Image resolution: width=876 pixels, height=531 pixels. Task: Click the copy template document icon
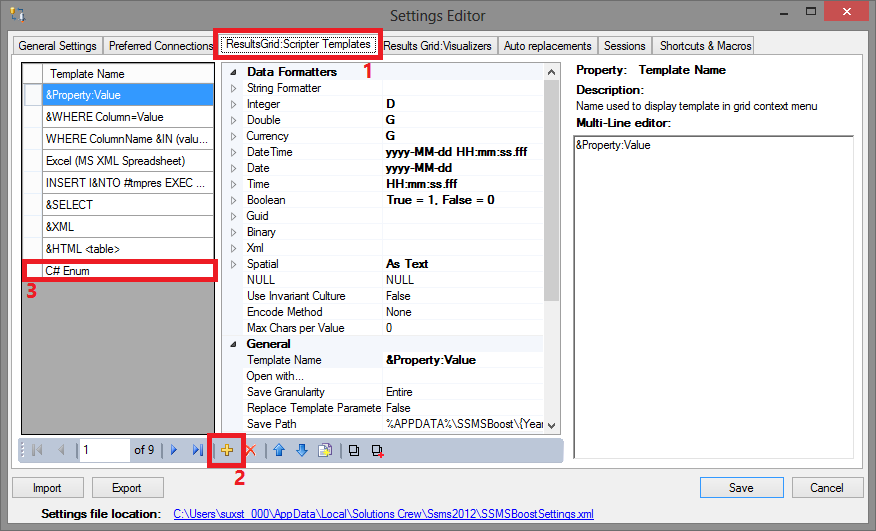point(324,450)
